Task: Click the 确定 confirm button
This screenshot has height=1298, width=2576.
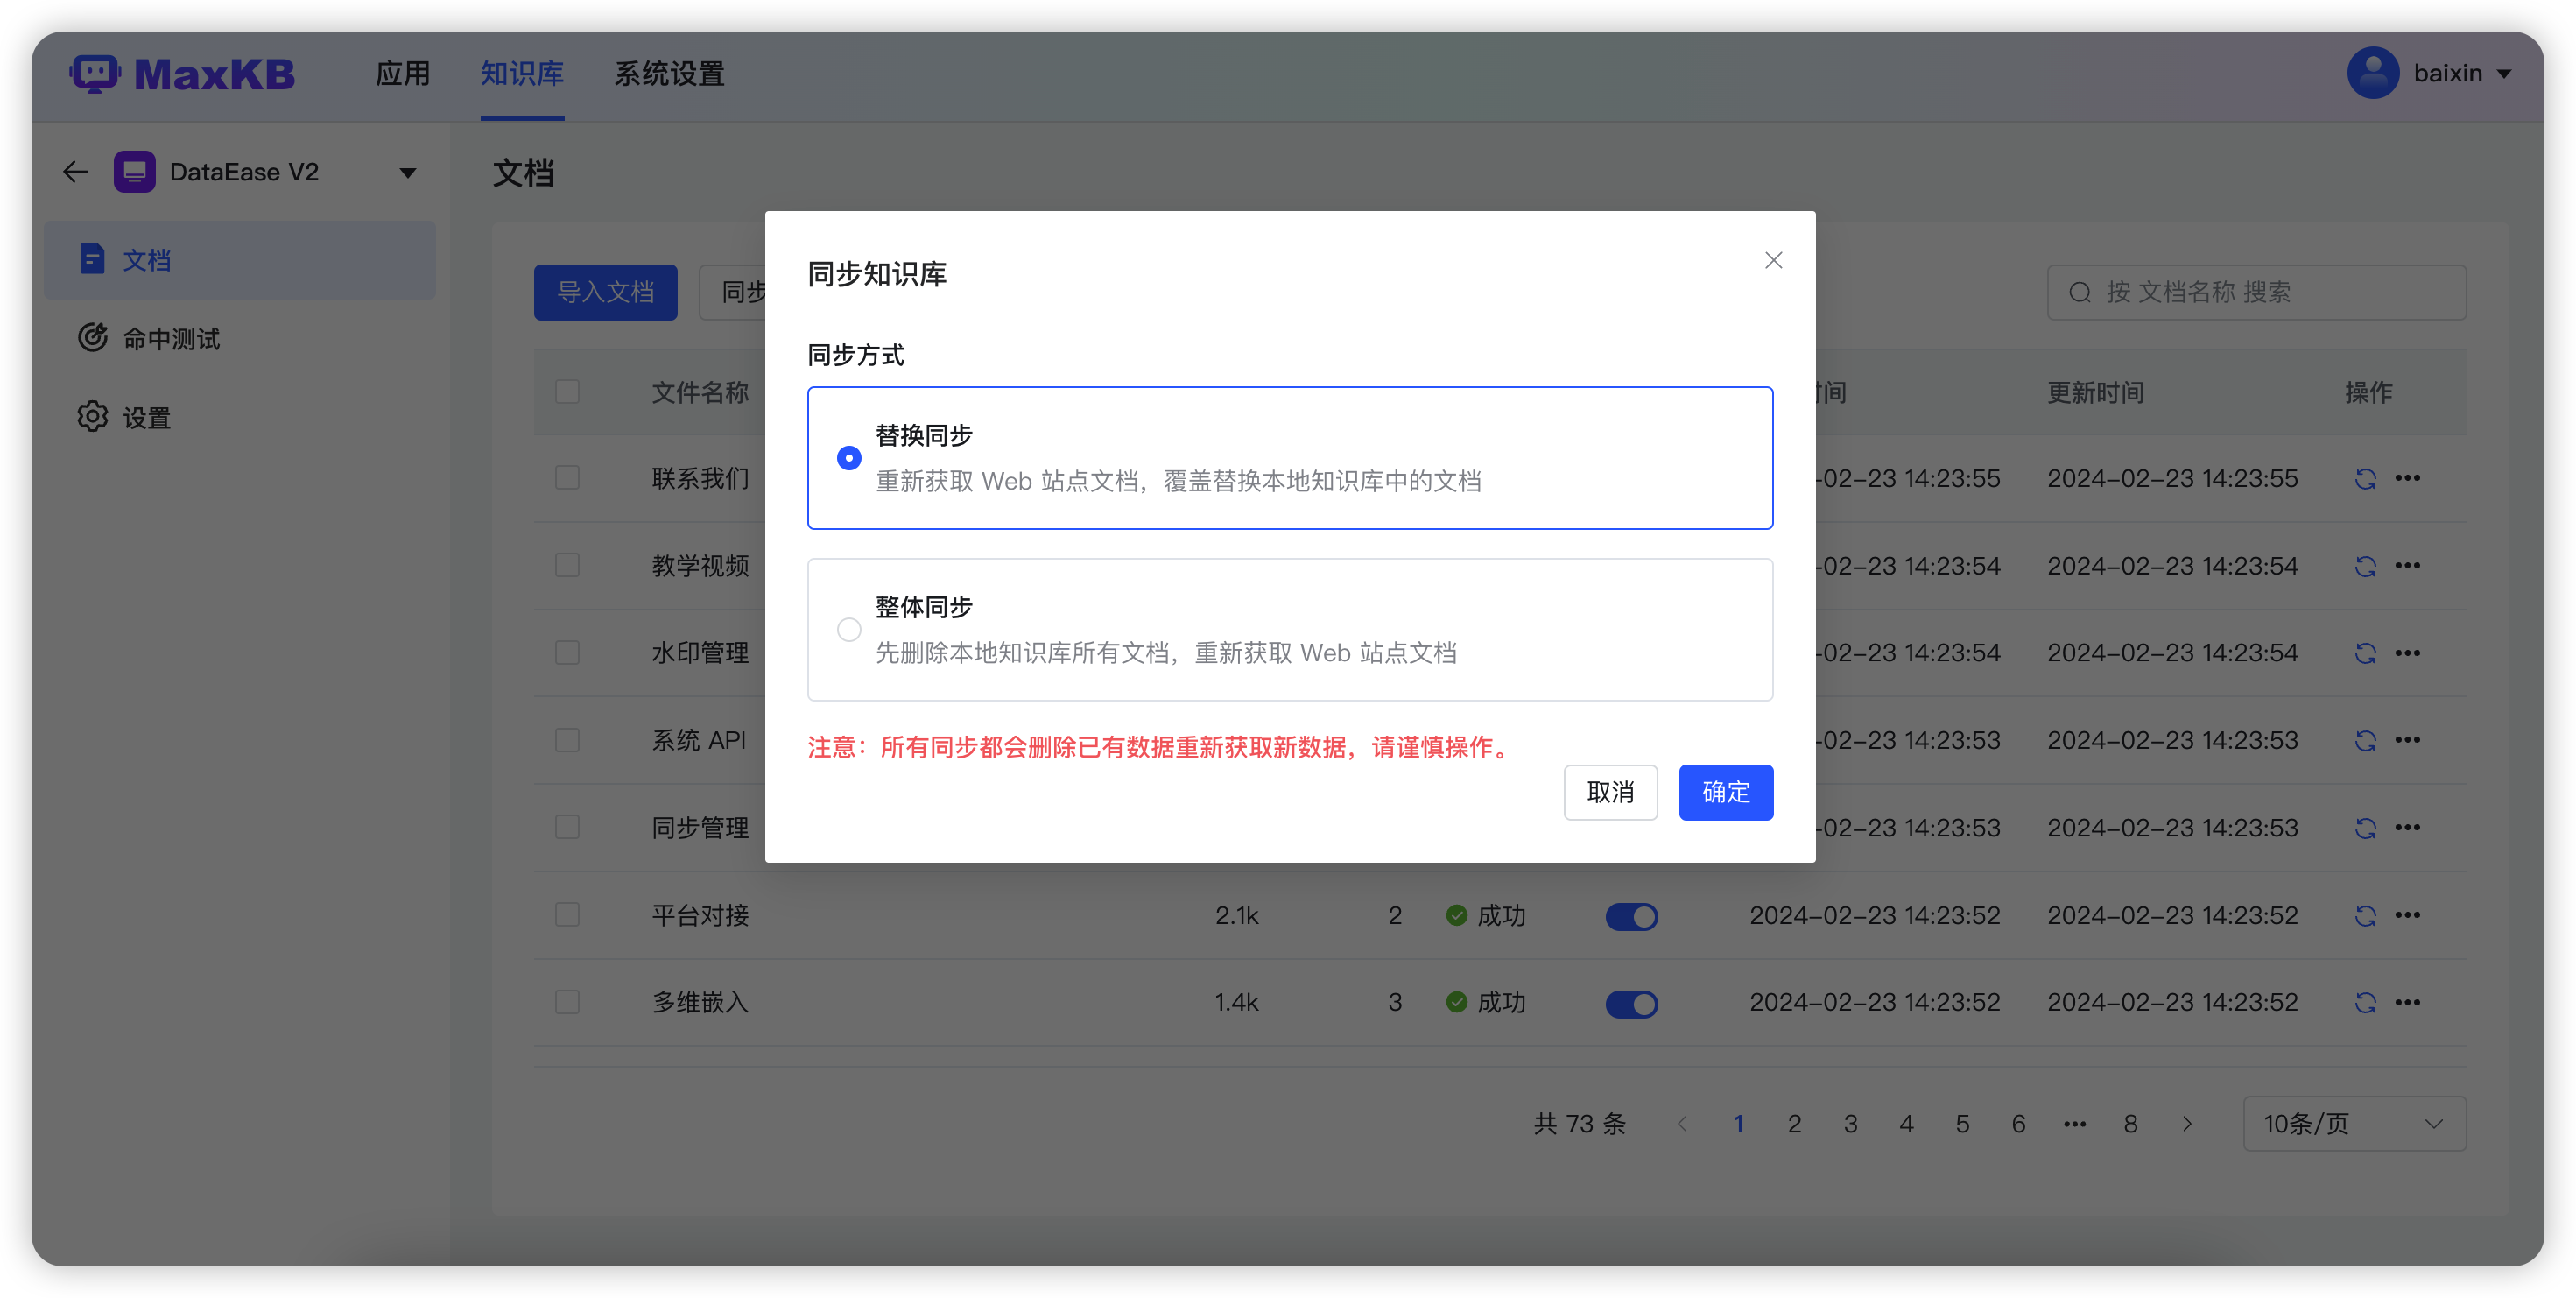Action: click(x=1725, y=792)
